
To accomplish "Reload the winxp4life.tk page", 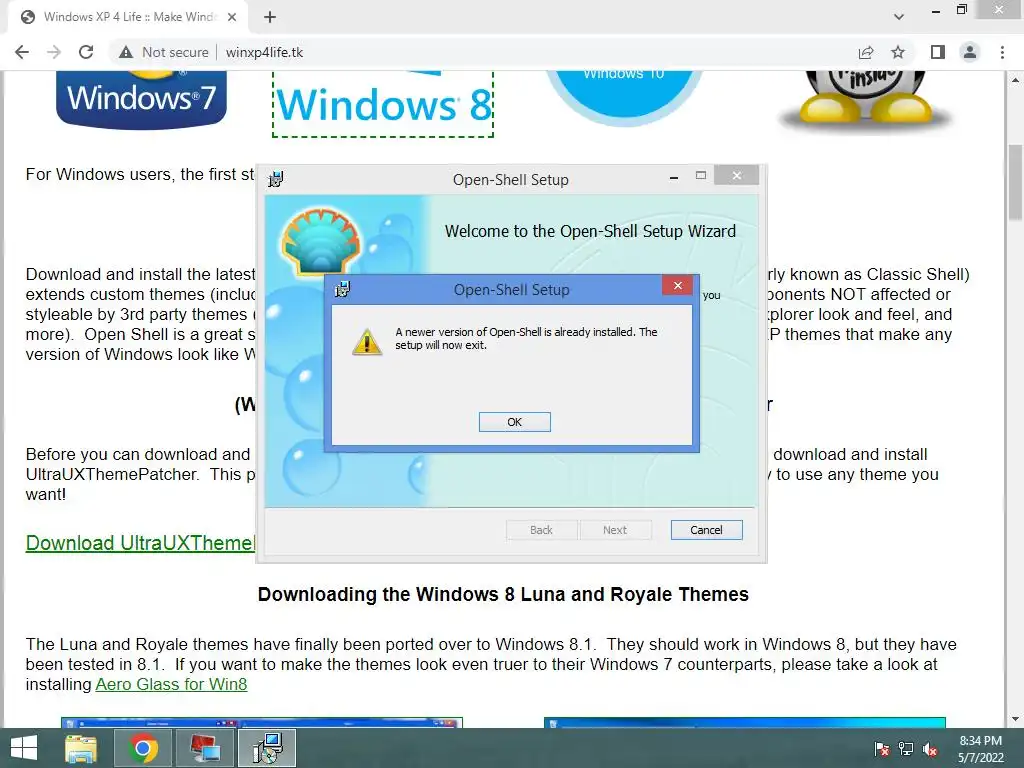I will coord(86,52).
